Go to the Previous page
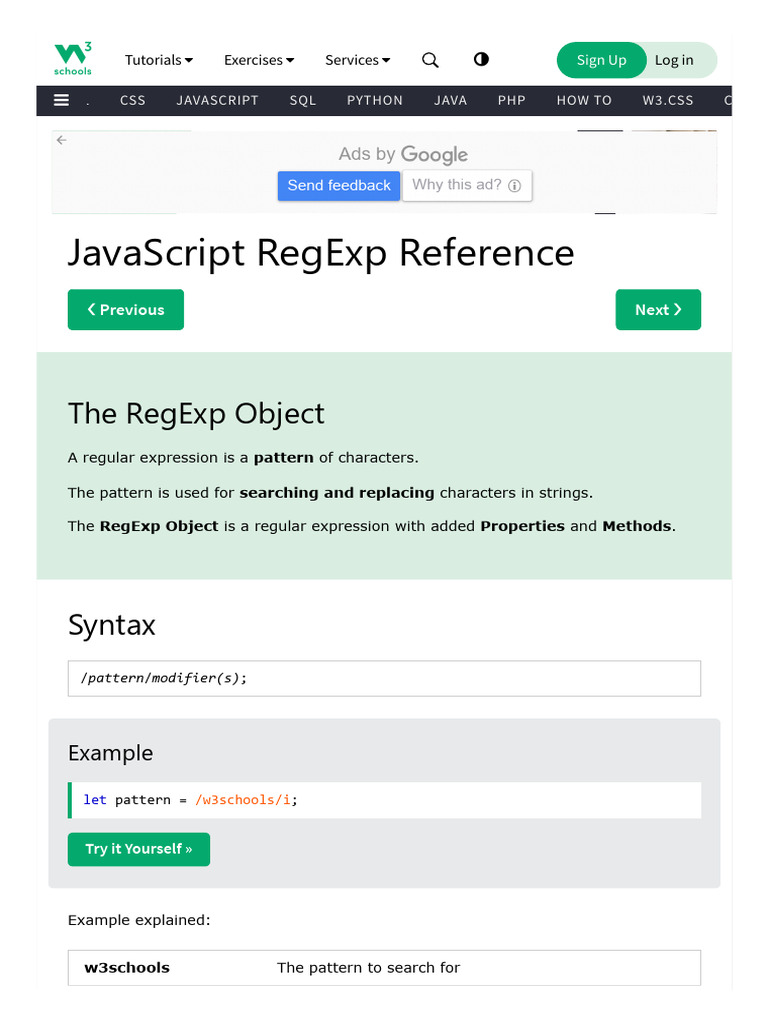 126,310
